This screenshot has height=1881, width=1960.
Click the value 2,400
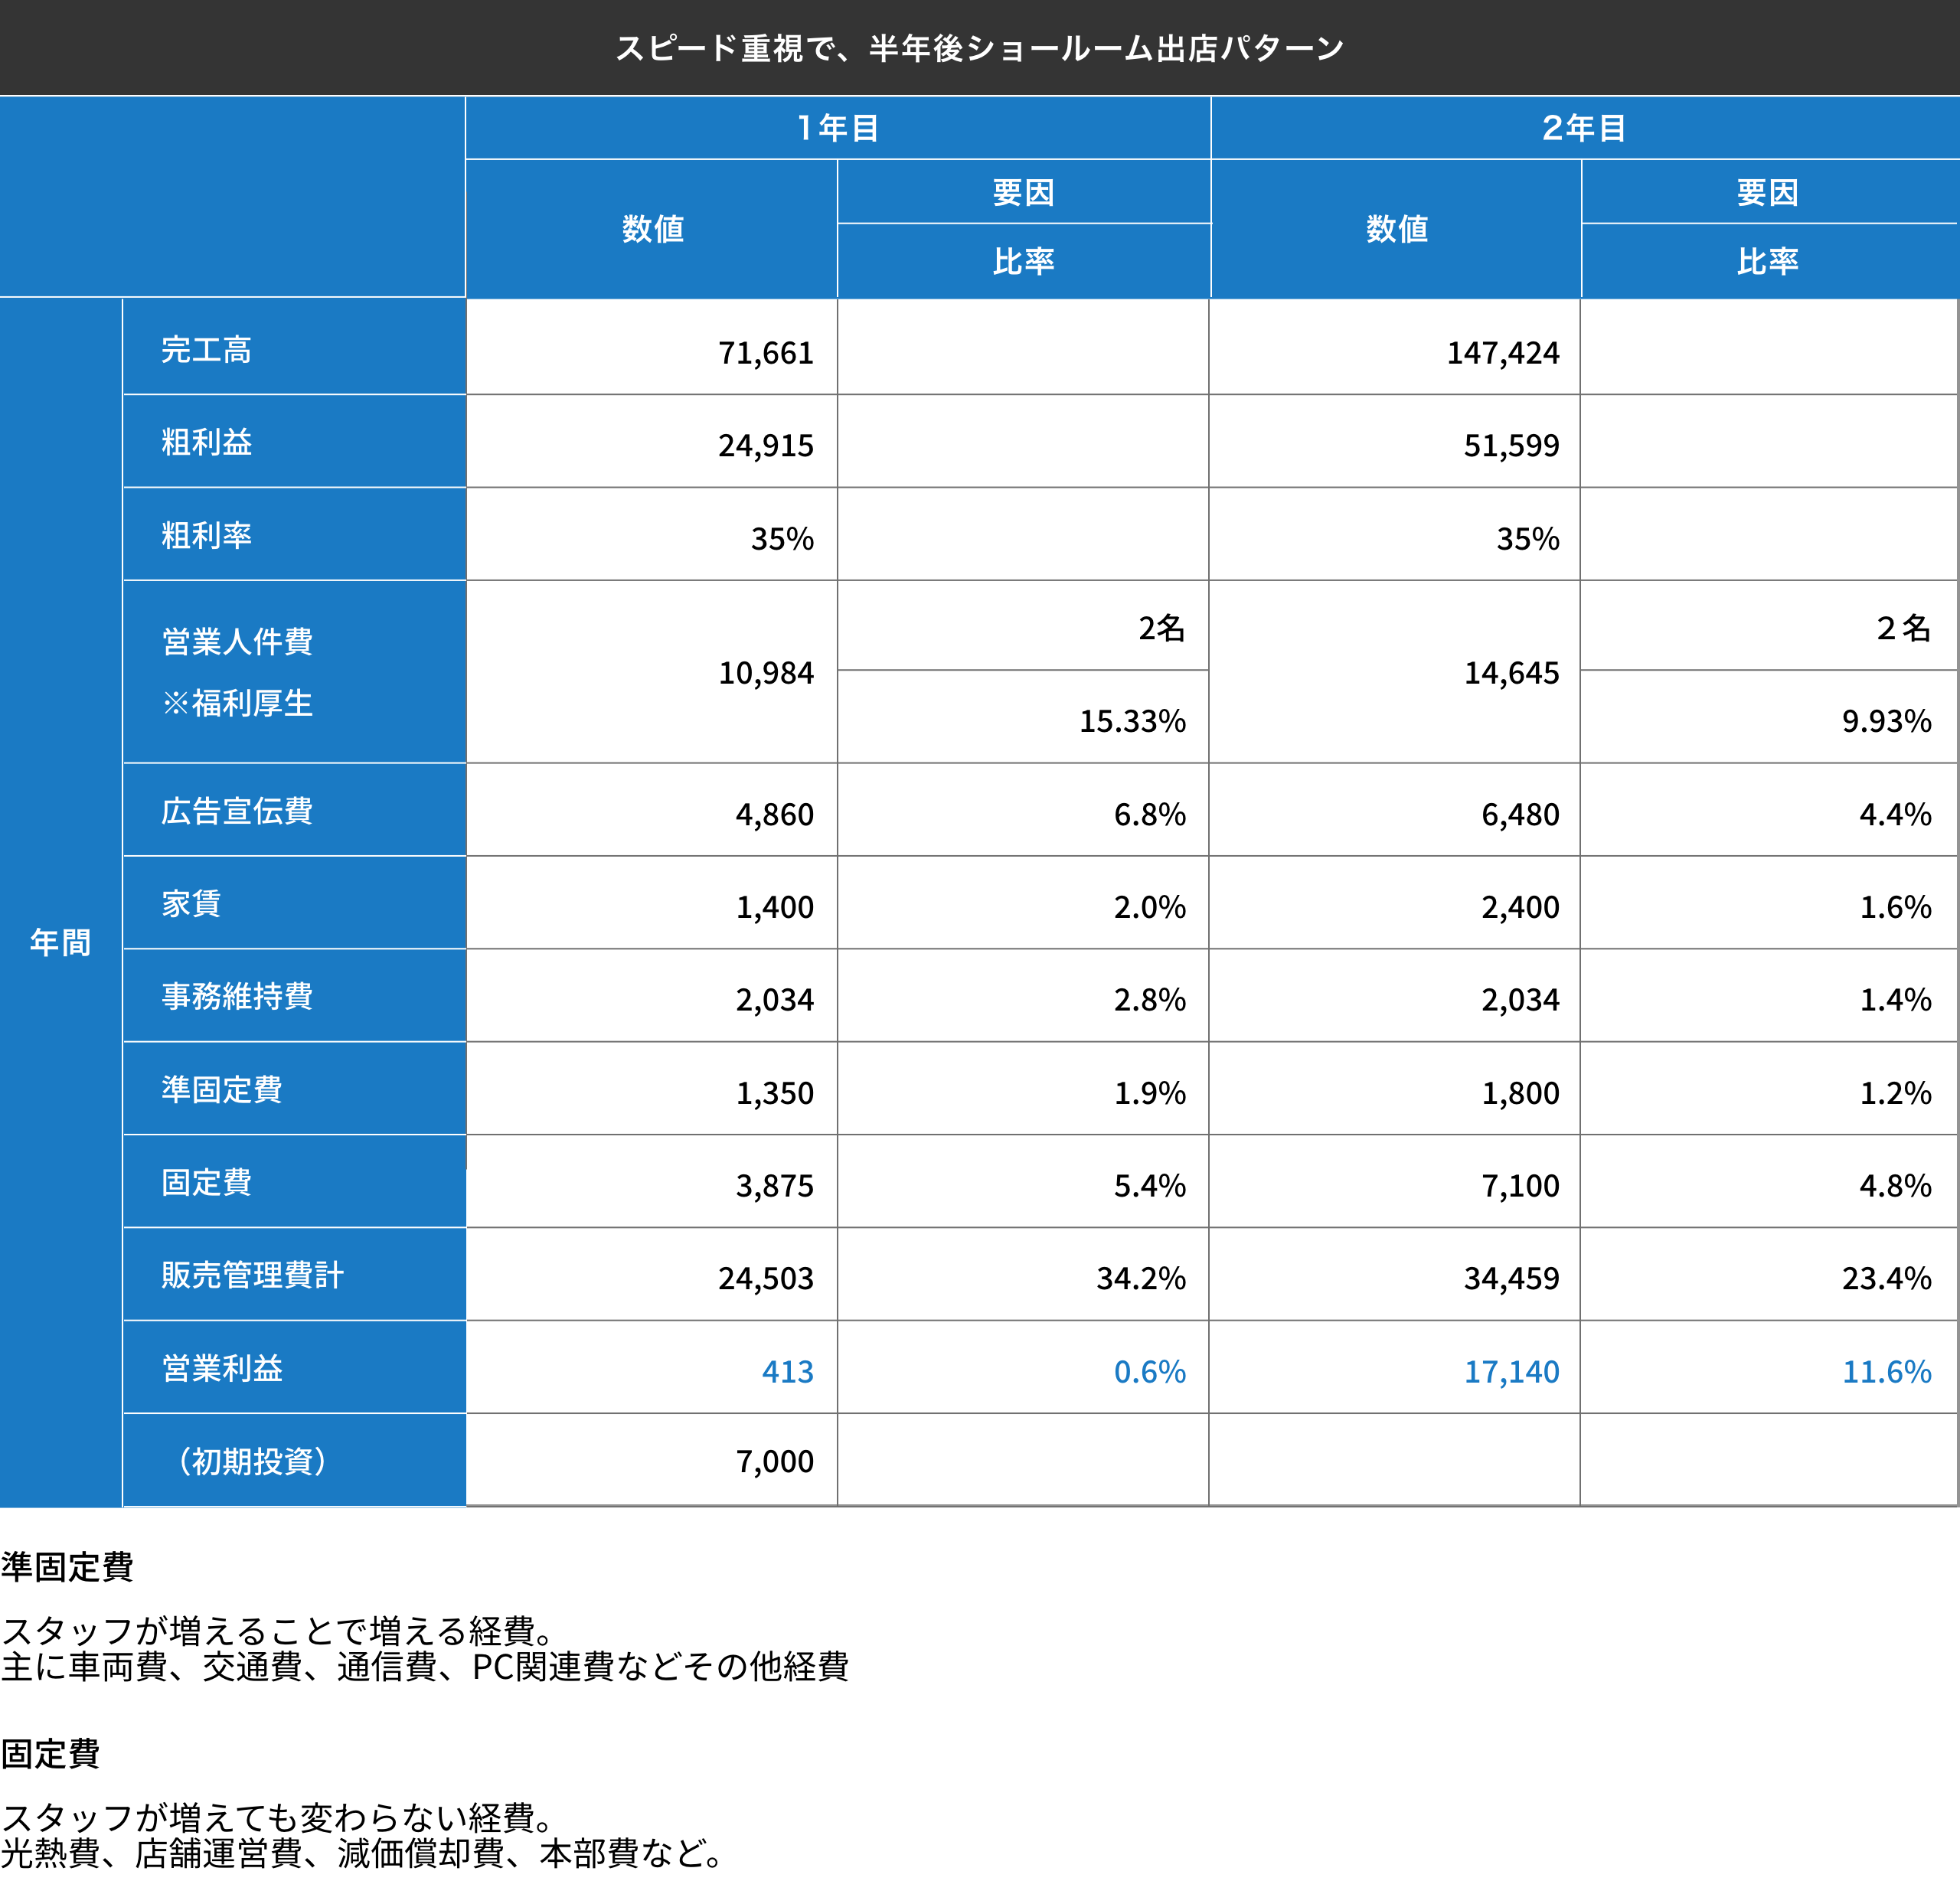[1520, 907]
